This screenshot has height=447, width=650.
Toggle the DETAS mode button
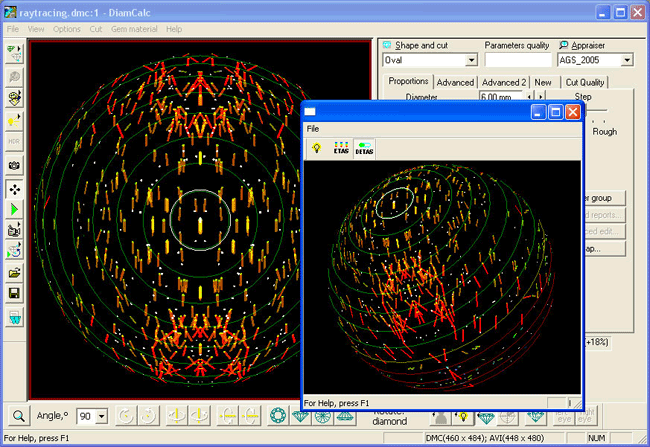click(364, 148)
